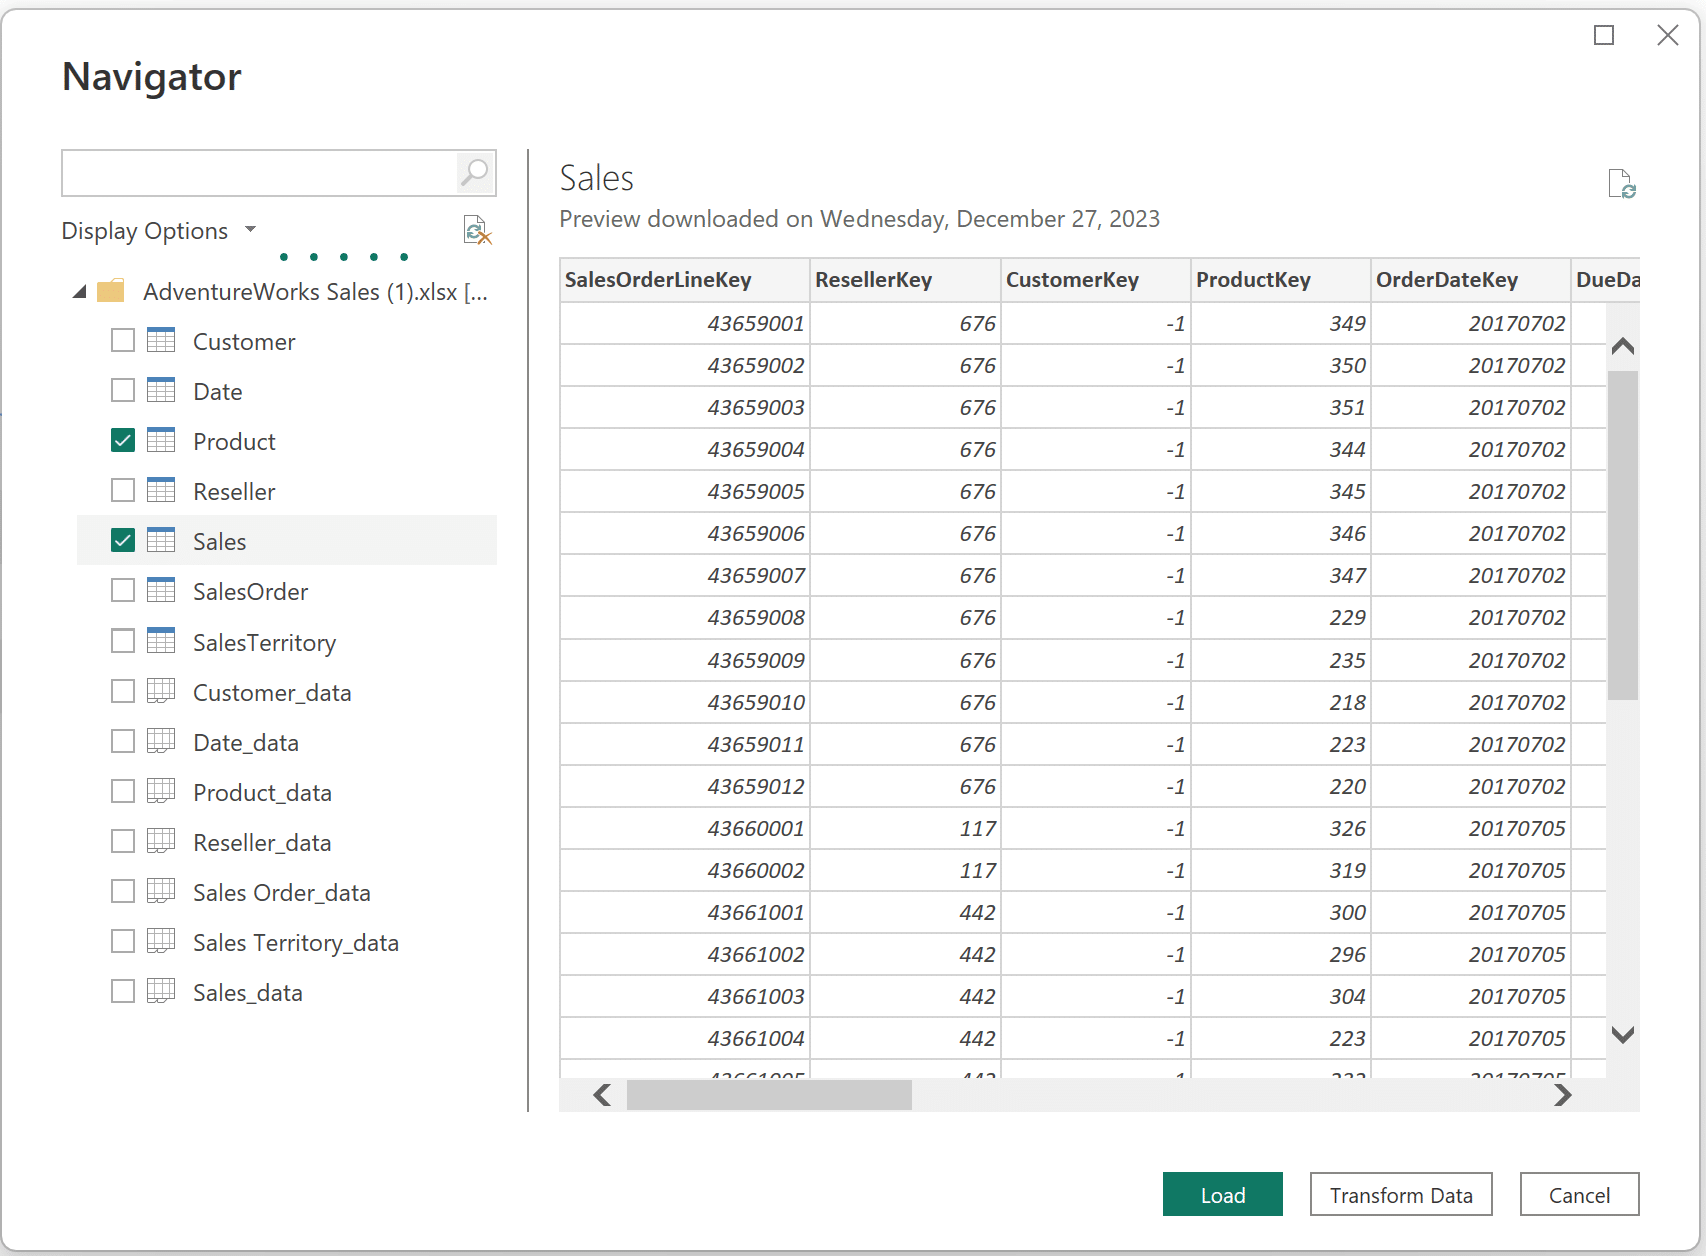Check the Reseller table checkbox
The width and height of the screenshot is (1706, 1256).
(x=123, y=490)
